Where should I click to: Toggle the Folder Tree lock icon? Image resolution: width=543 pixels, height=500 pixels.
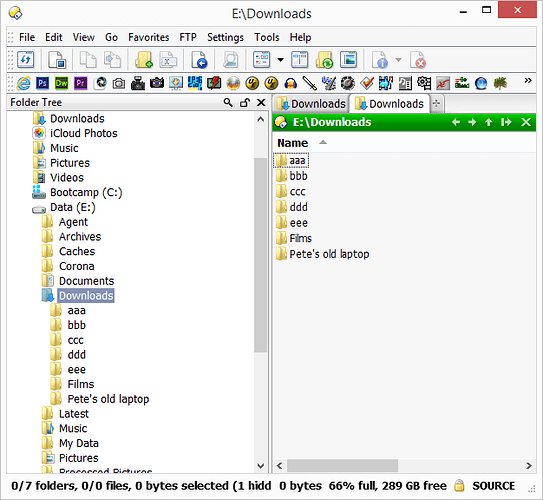245,102
